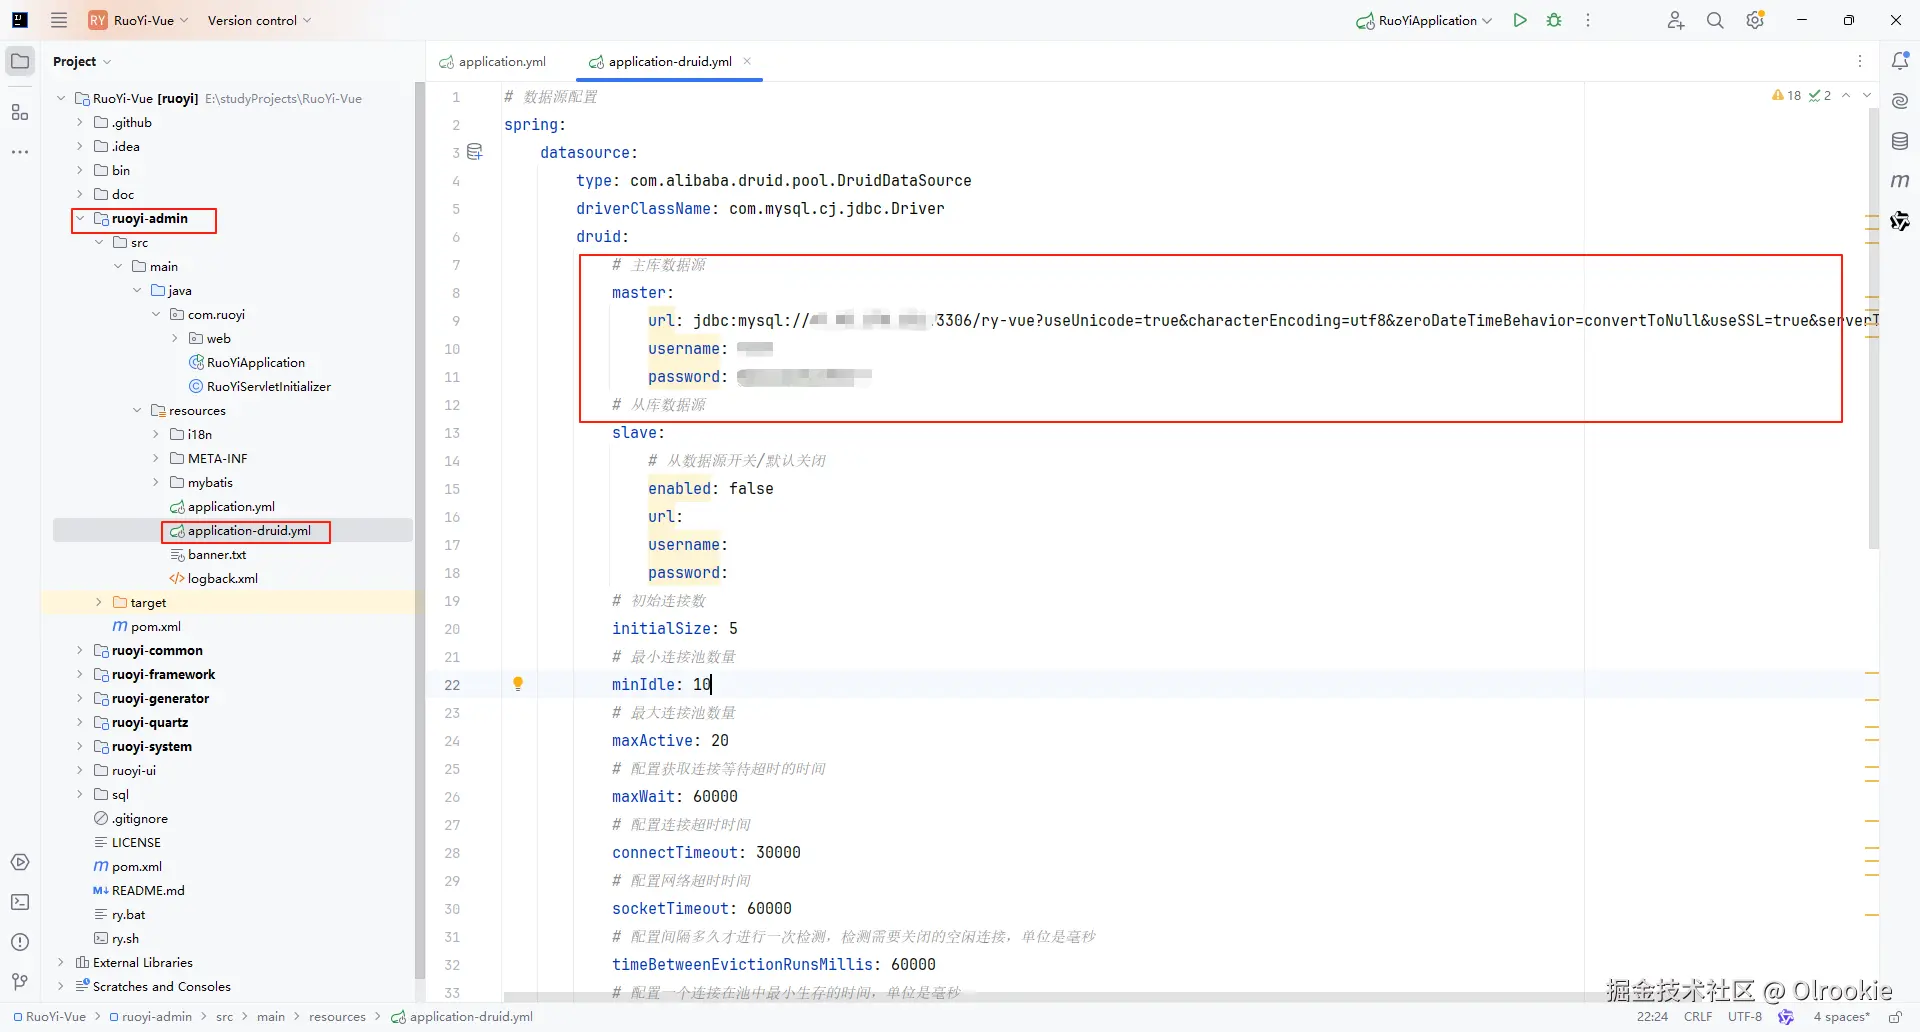Image resolution: width=1920 pixels, height=1032 pixels.
Task: Open the Version control dropdown
Action: (x=259, y=20)
